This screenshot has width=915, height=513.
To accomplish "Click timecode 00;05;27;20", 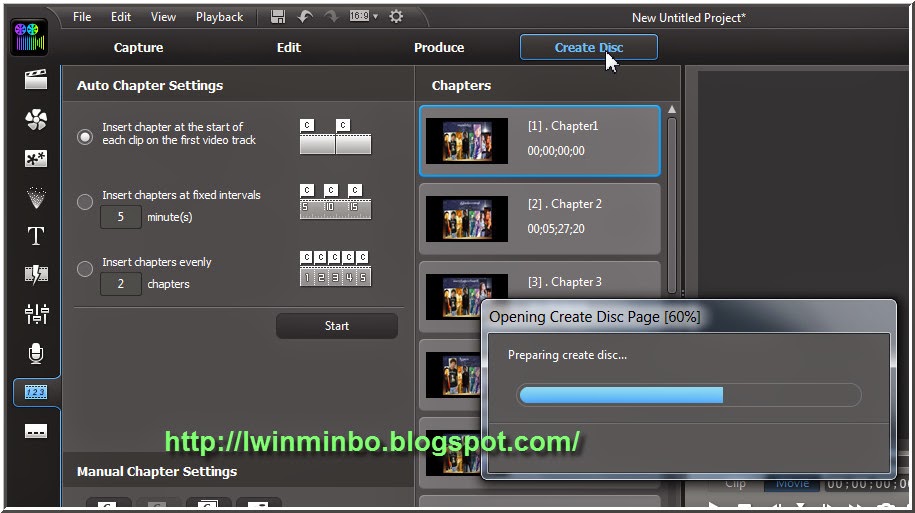I will pos(556,229).
